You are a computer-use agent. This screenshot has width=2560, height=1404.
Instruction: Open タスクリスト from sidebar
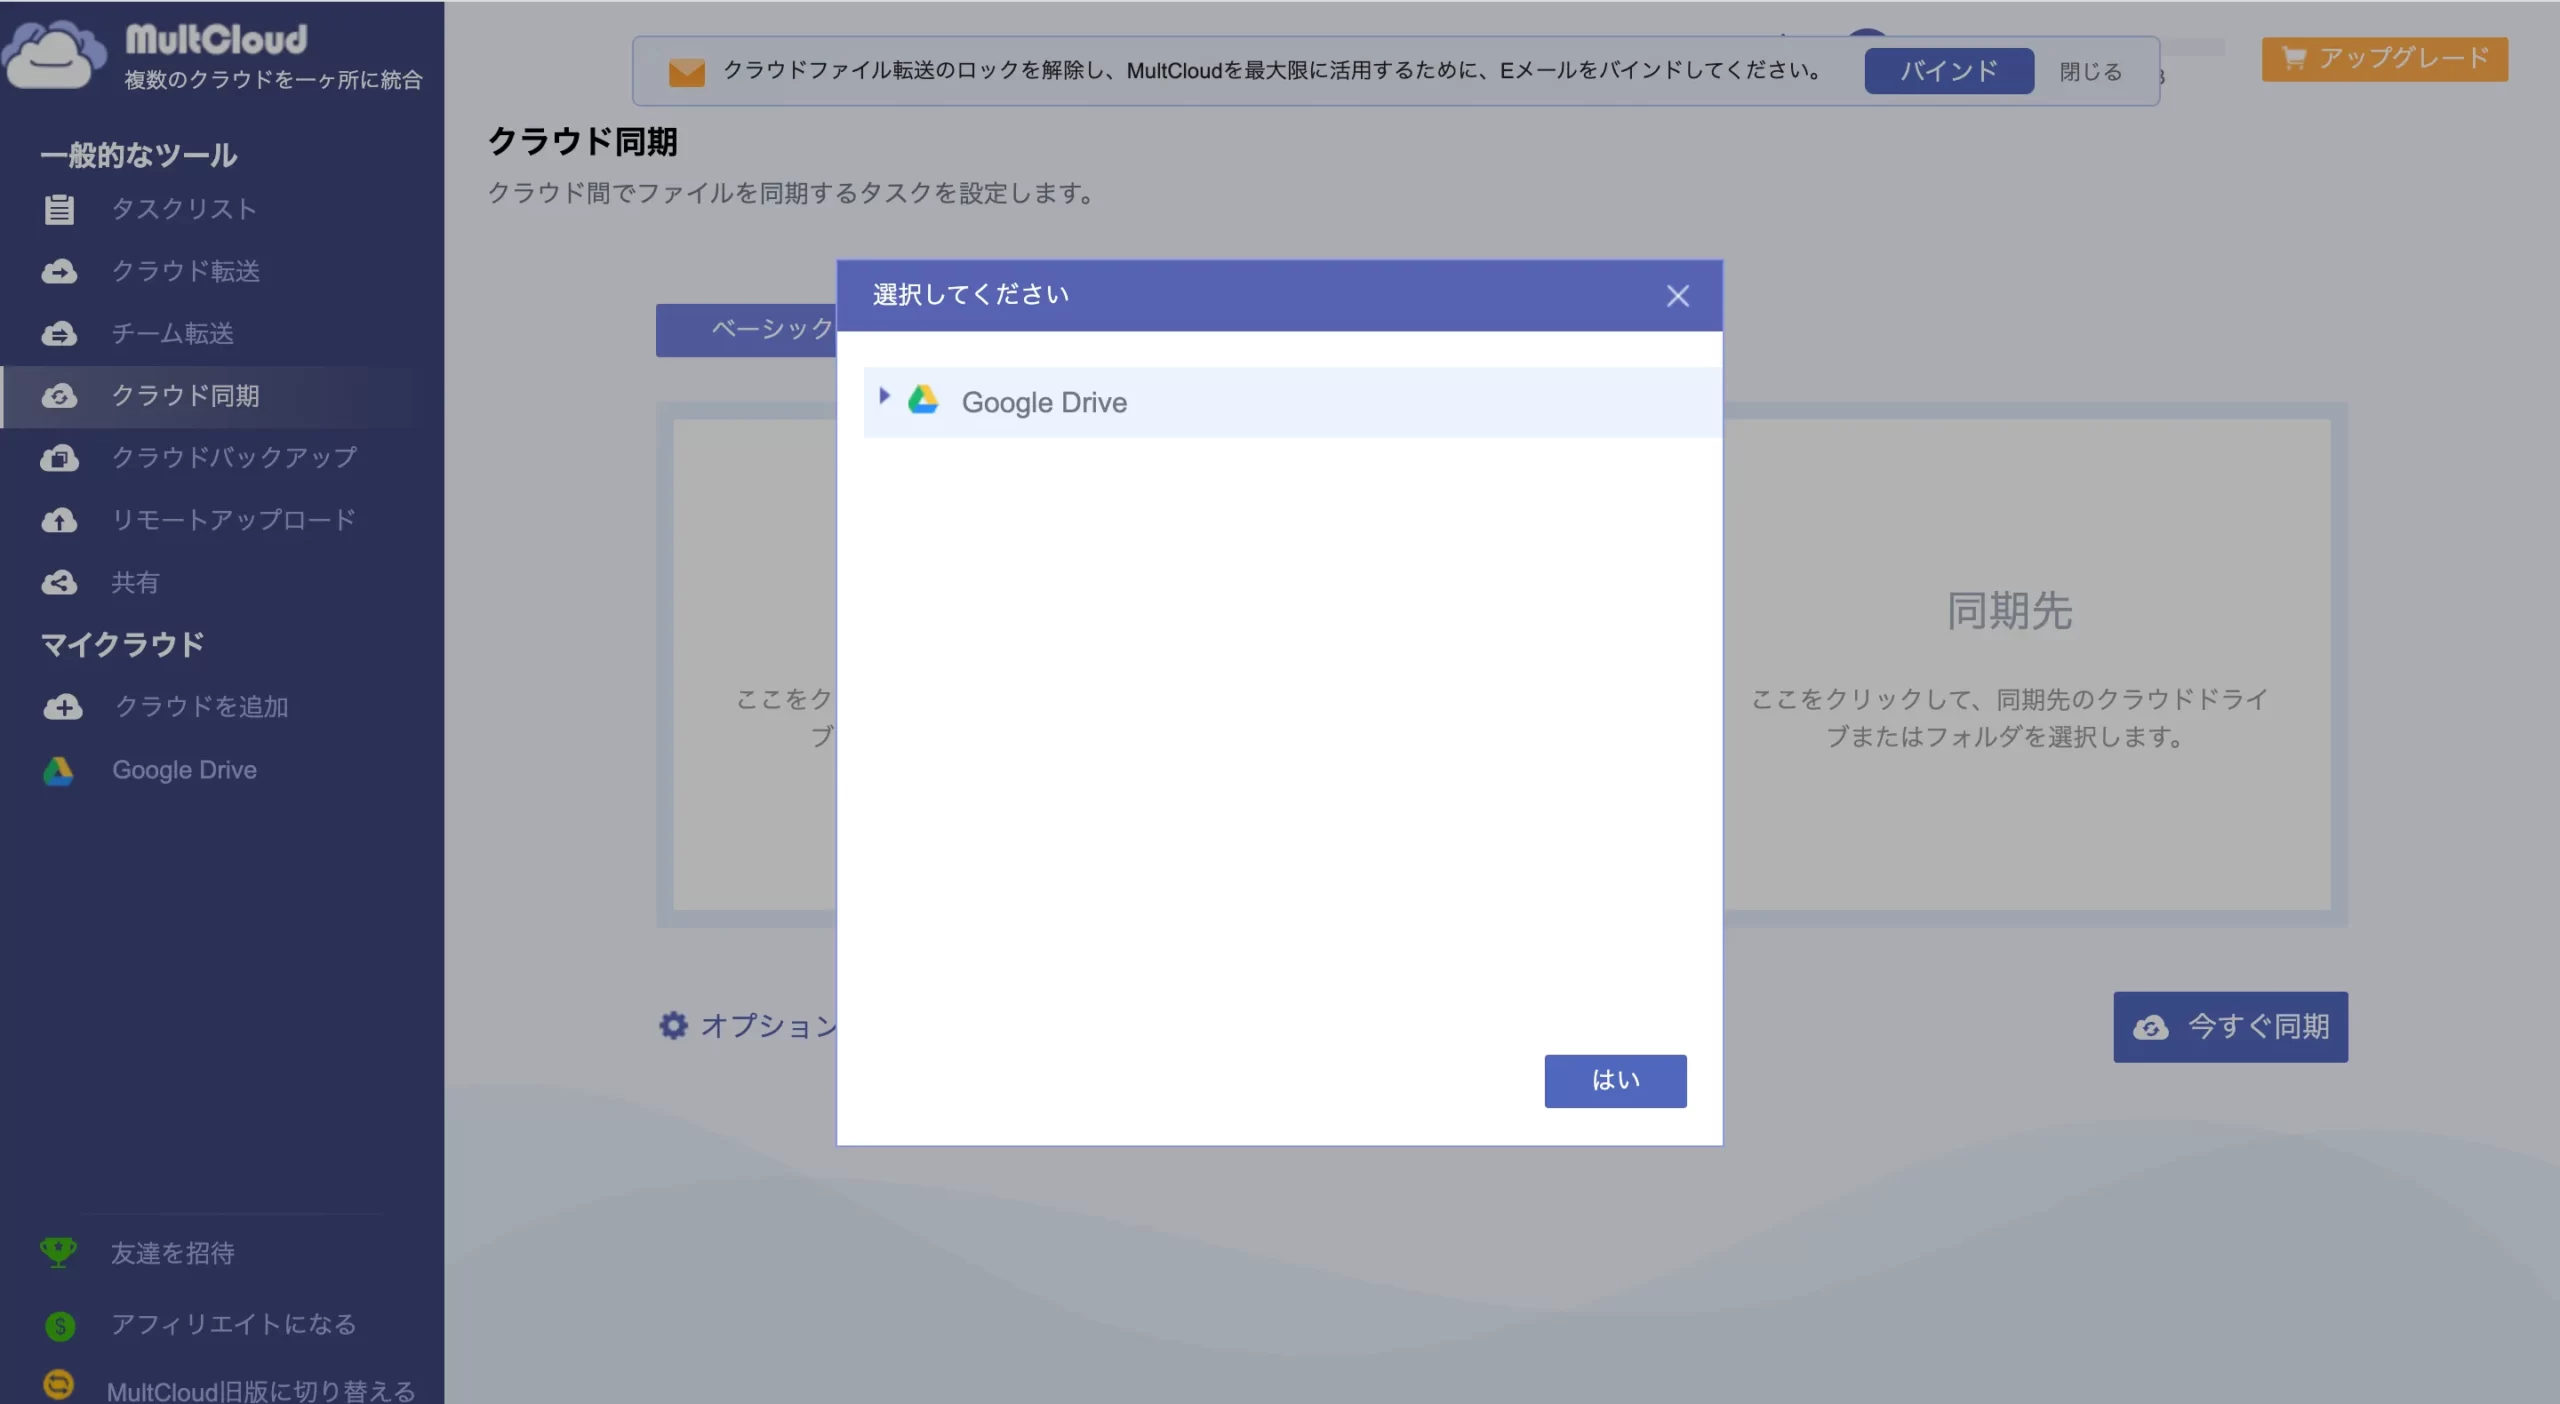184,209
